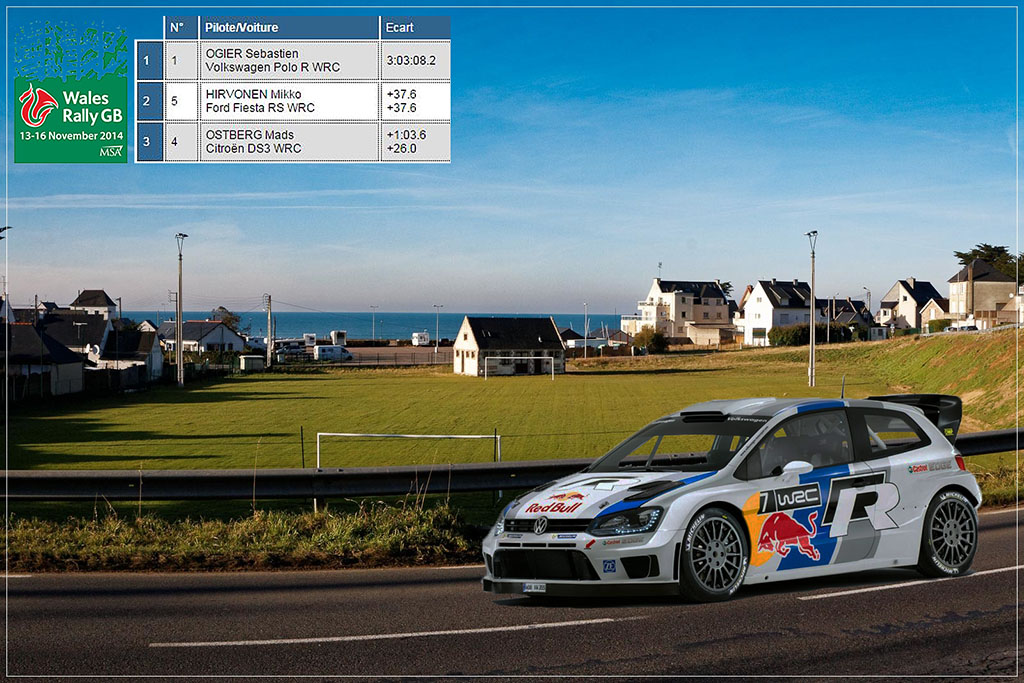Screen dimensions: 1024x683
Task: Click the "Wales Rally GB" logo title
Action: pos(92,107)
